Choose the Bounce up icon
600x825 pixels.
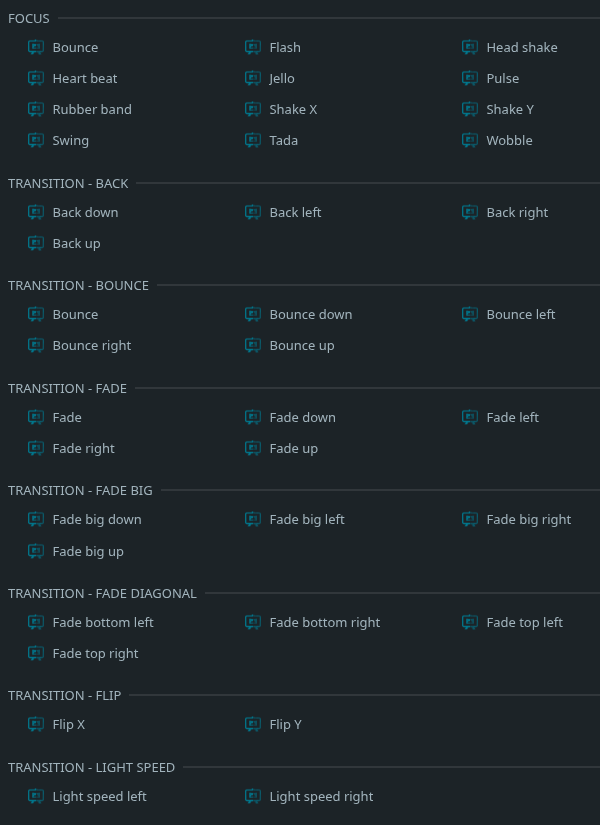[253, 346]
